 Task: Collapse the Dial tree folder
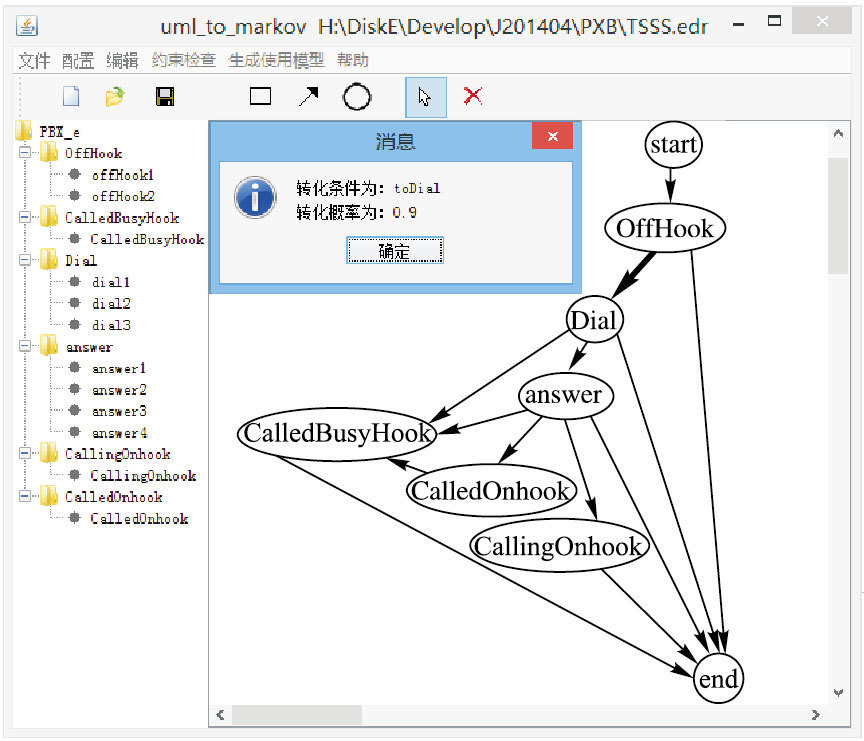[x=24, y=261]
